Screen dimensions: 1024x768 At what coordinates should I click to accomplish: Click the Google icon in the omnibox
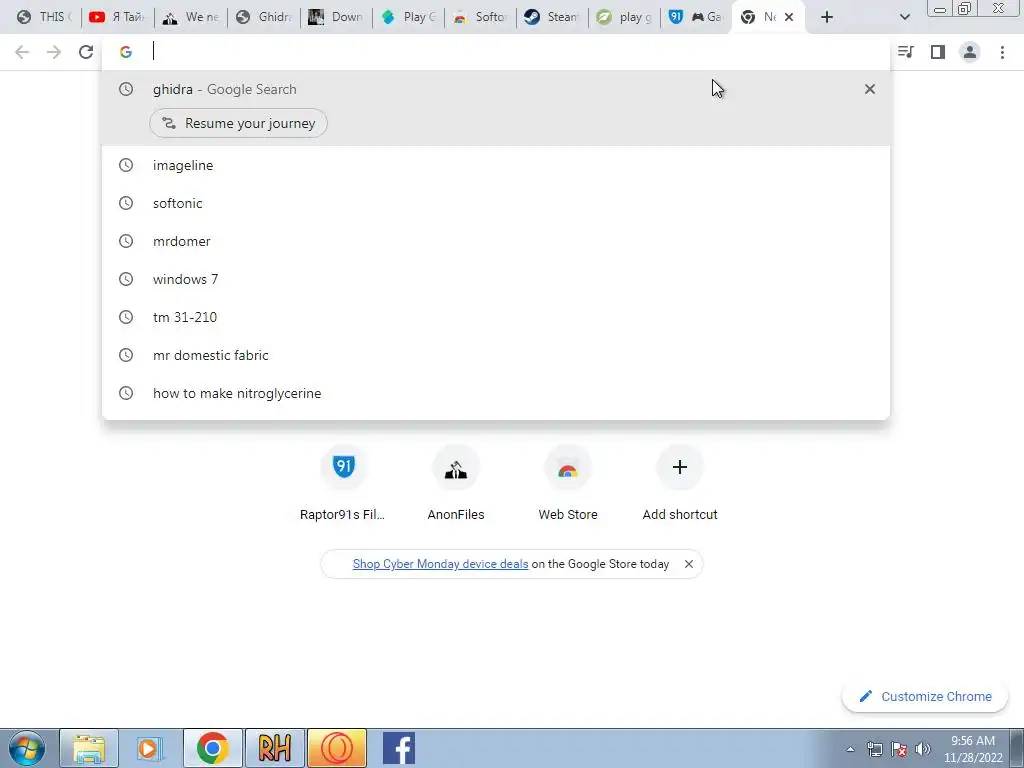(126, 52)
